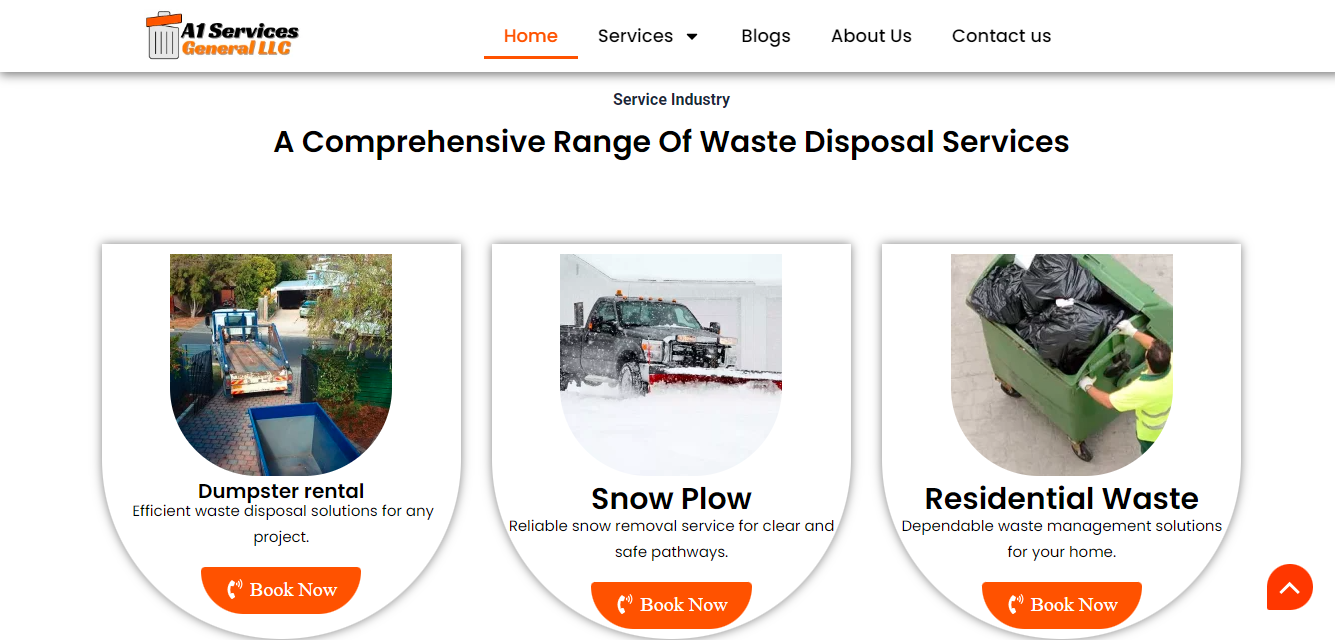Select the Residential Waste card title
The height and width of the screenshot is (640, 1335).
click(x=1062, y=498)
